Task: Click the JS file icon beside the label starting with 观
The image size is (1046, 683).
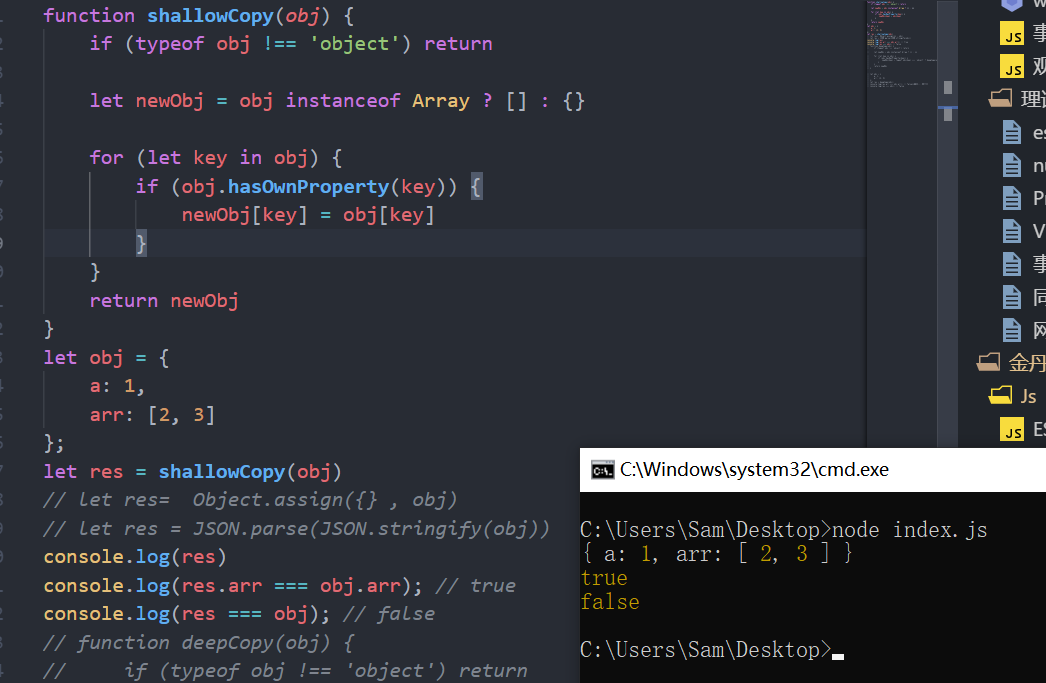Action: point(1012,66)
